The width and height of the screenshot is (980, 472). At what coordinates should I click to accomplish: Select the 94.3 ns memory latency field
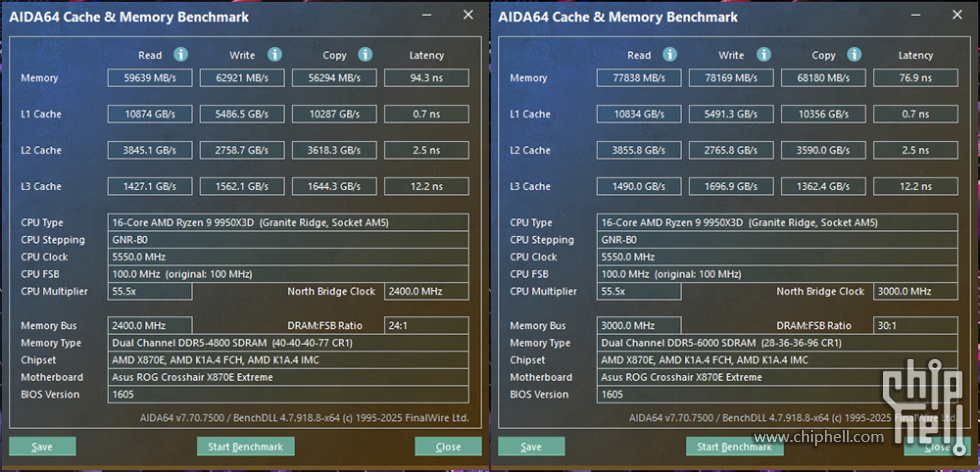tap(426, 78)
